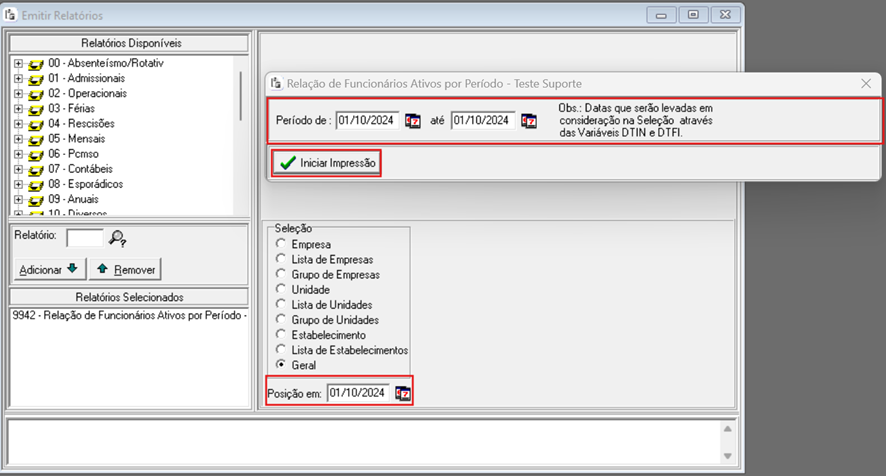Select Lista de Unidades radio option
The height and width of the screenshot is (476, 886).
281,304
